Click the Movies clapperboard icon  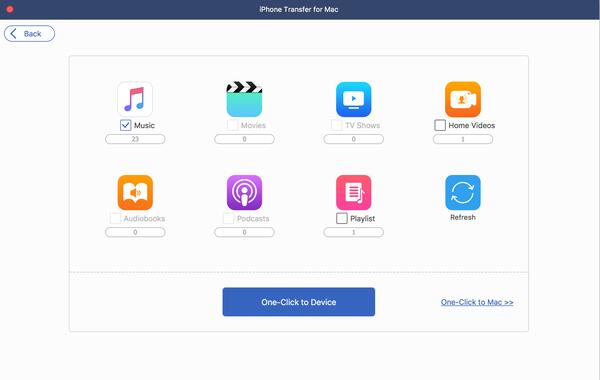point(244,99)
